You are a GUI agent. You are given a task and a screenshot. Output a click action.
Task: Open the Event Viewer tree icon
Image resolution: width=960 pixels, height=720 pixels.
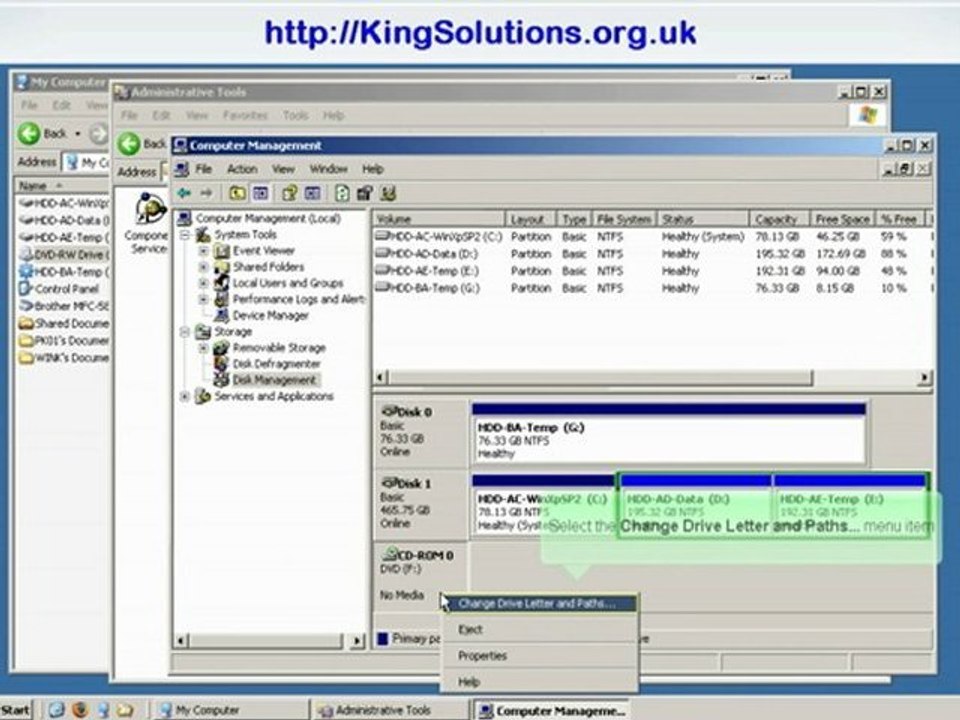pyautogui.click(x=222, y=250)
